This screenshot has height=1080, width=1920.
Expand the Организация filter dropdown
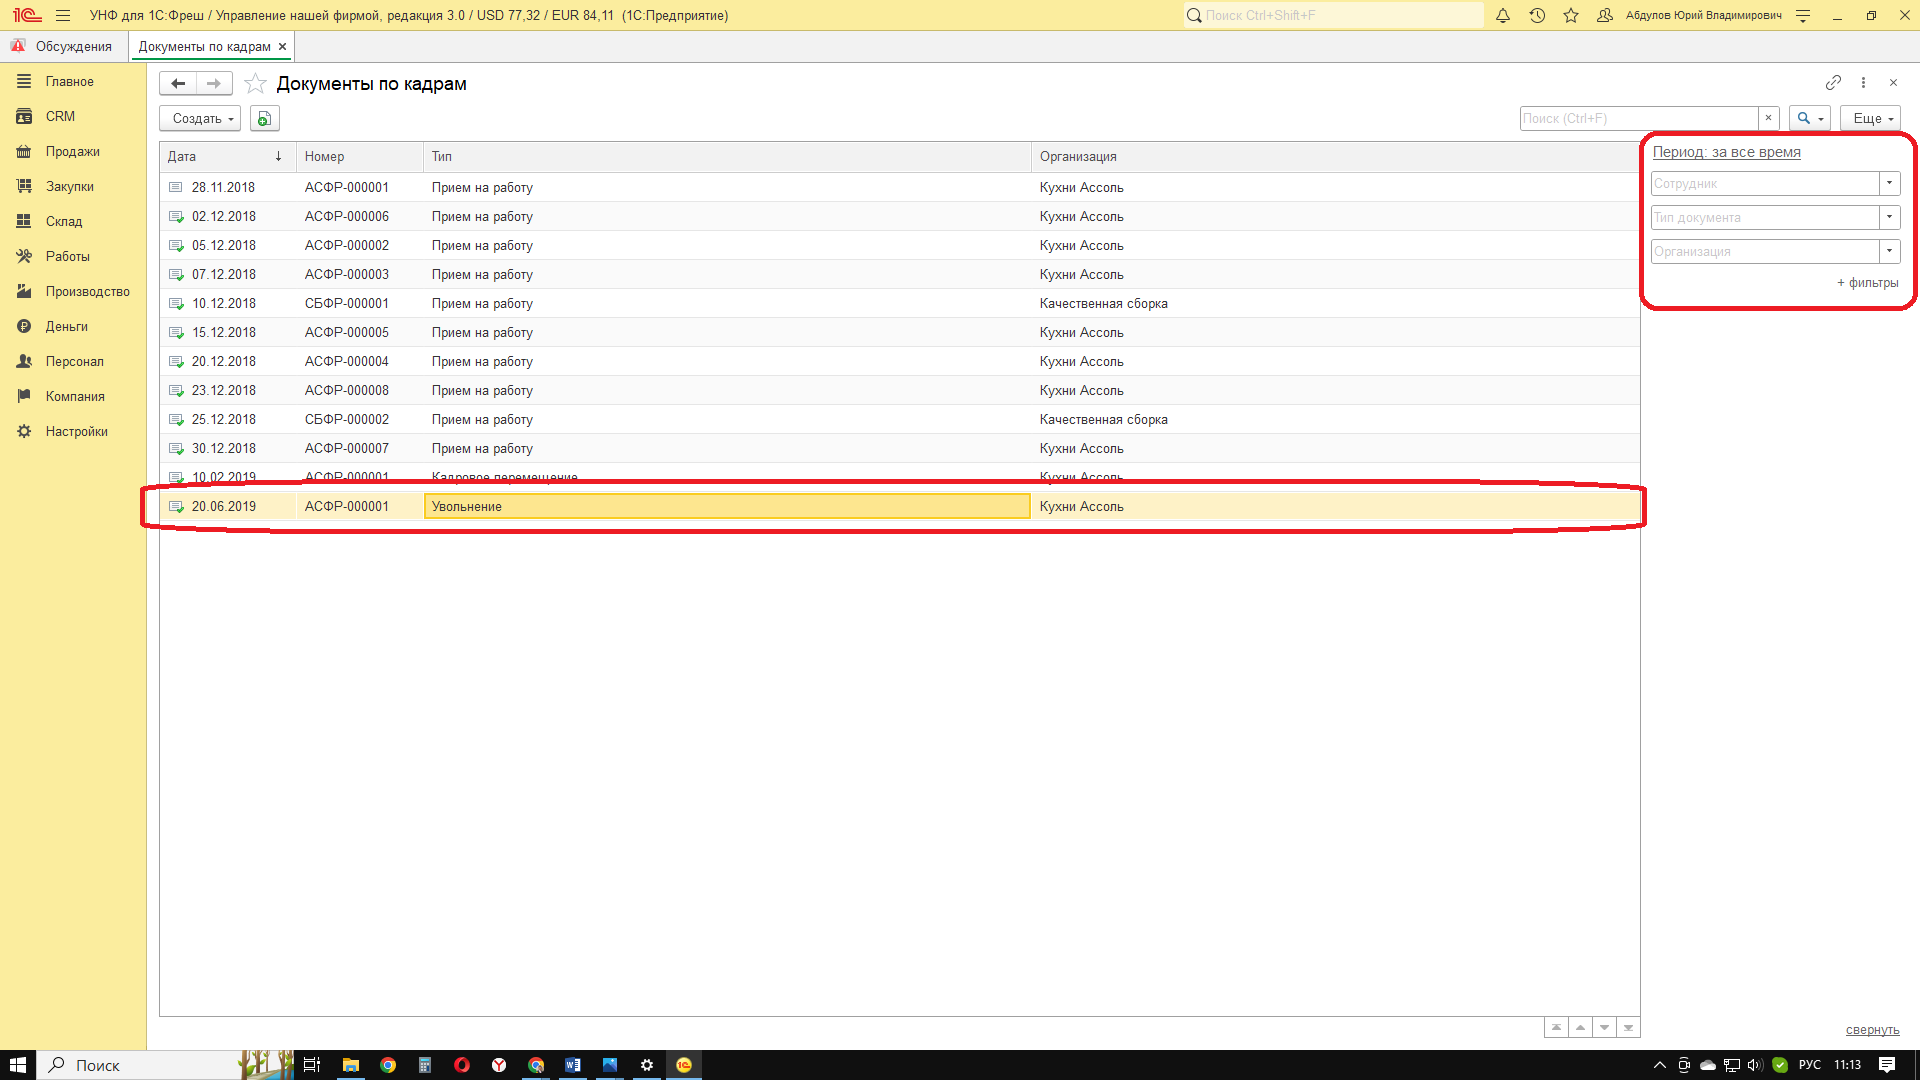click(x=1889, y=251)
